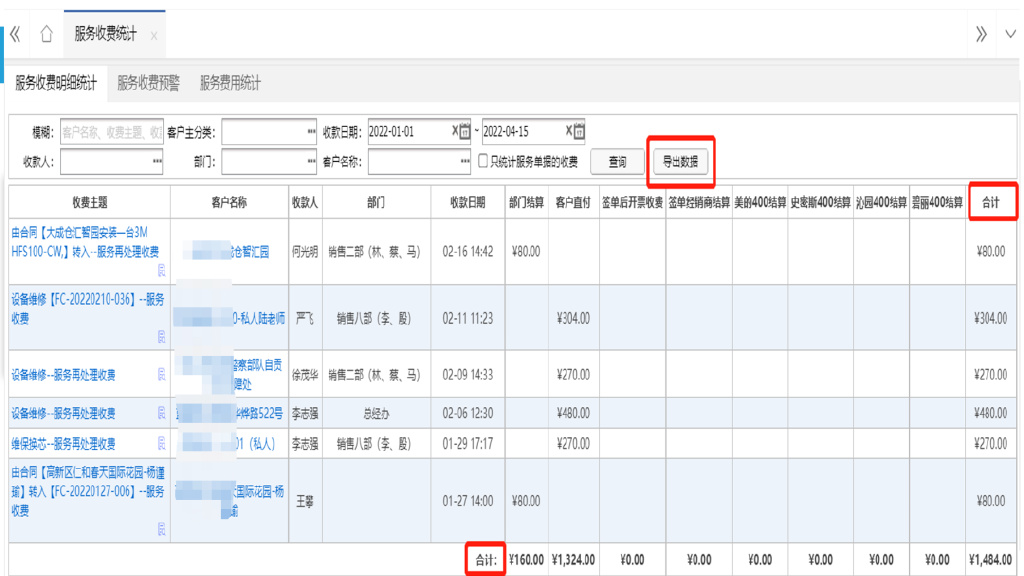Click the home icon in tab bar
The width and height of the screenshot is (1024, 576).
(x=46, y=34)
